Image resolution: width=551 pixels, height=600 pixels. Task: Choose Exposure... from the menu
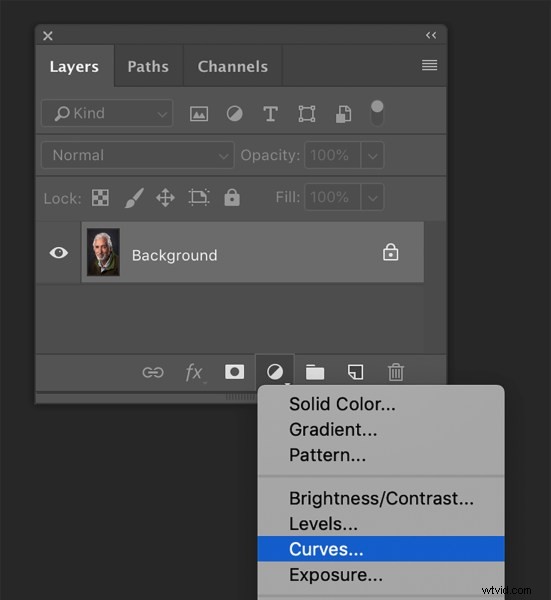click(x=381, y=575)
